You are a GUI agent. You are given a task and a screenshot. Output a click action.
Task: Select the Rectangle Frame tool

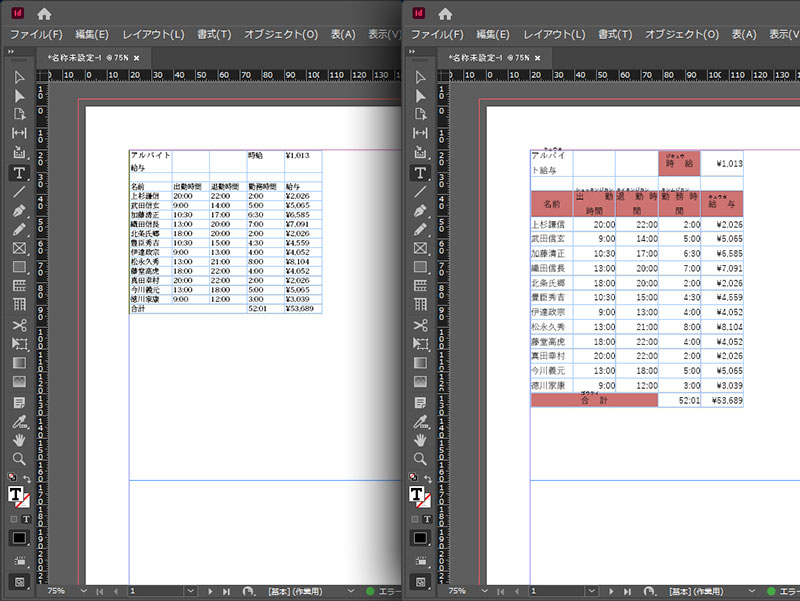pyautogui.click(x=18, y=249)
